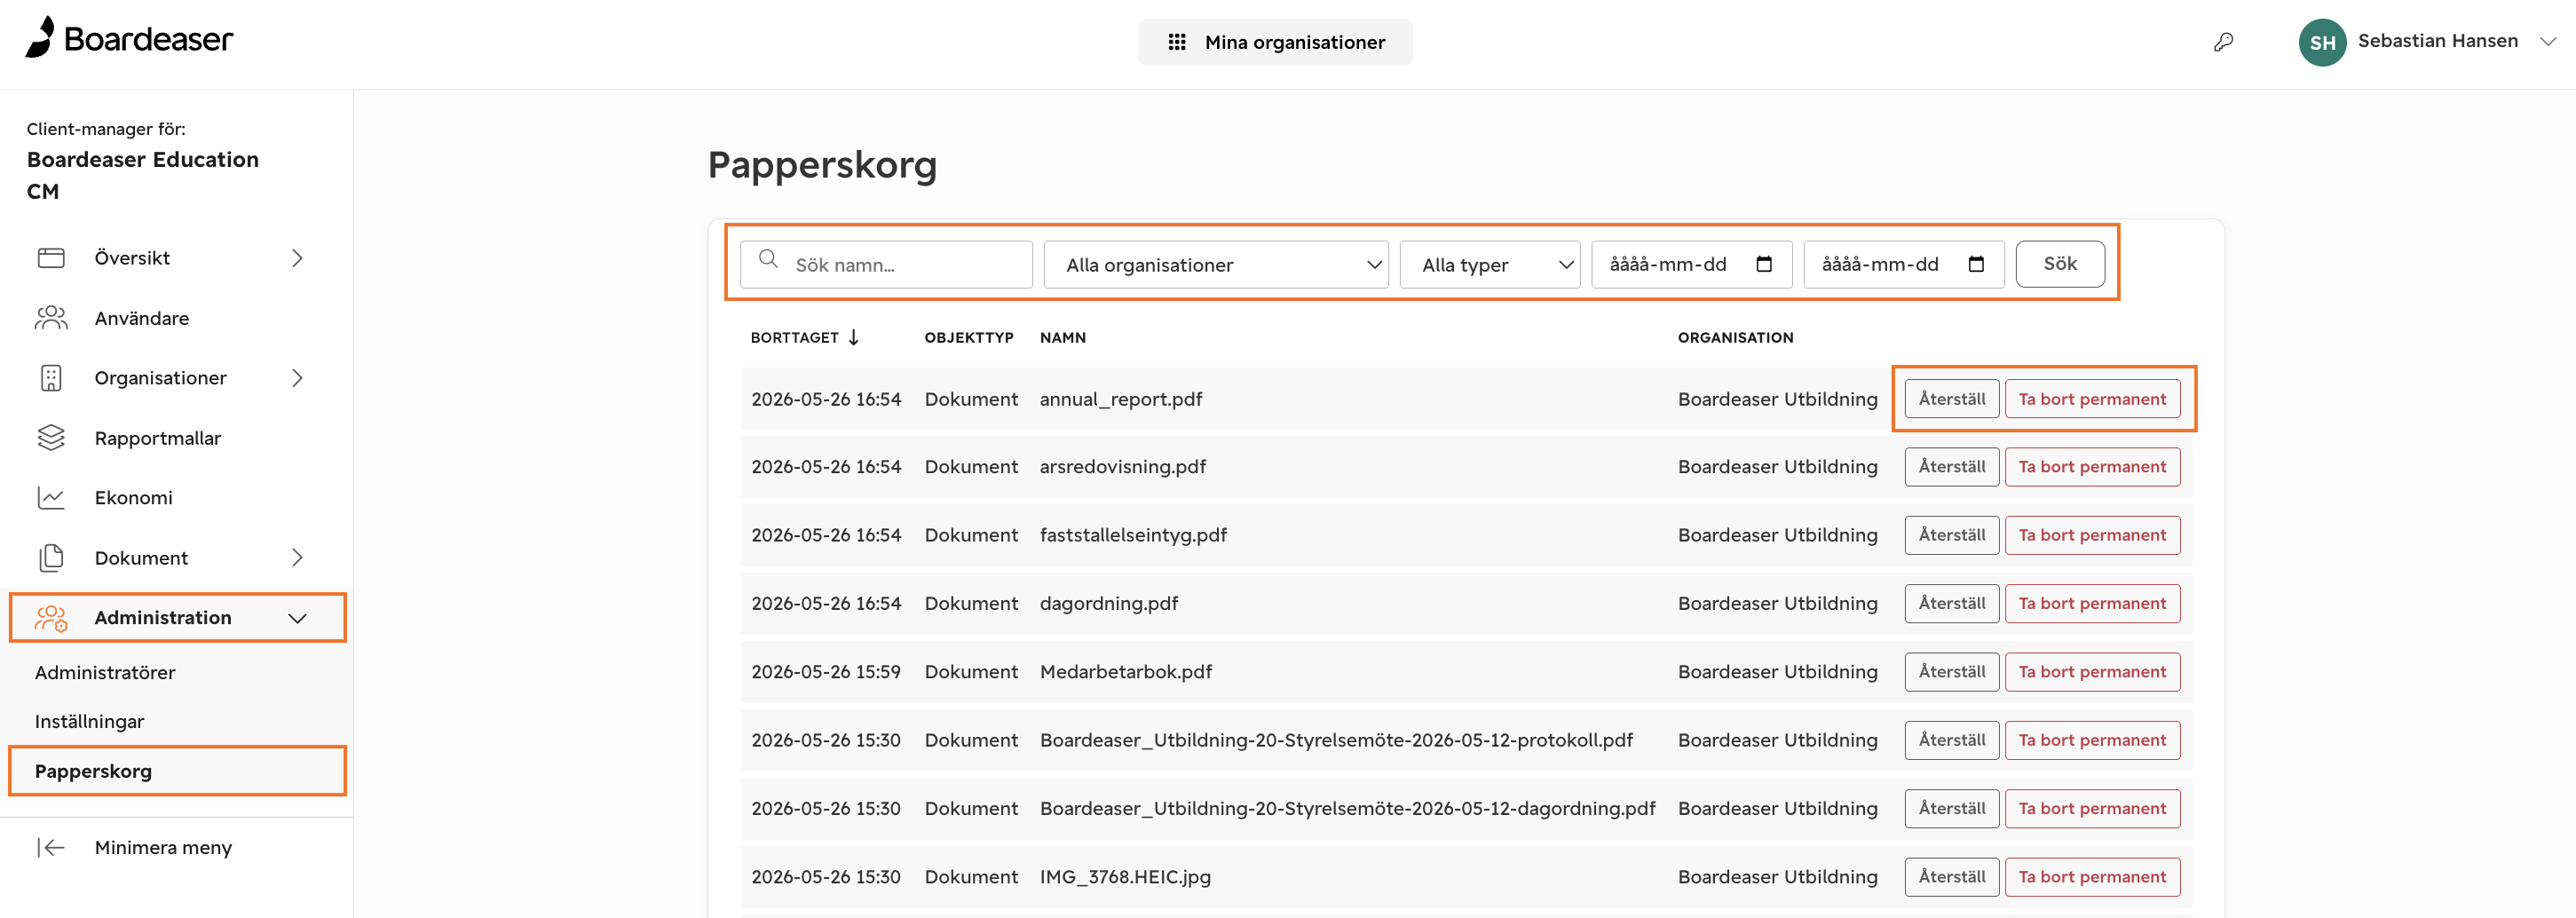Click the Minimera meny collapse arrow icon

click(51, 848)
